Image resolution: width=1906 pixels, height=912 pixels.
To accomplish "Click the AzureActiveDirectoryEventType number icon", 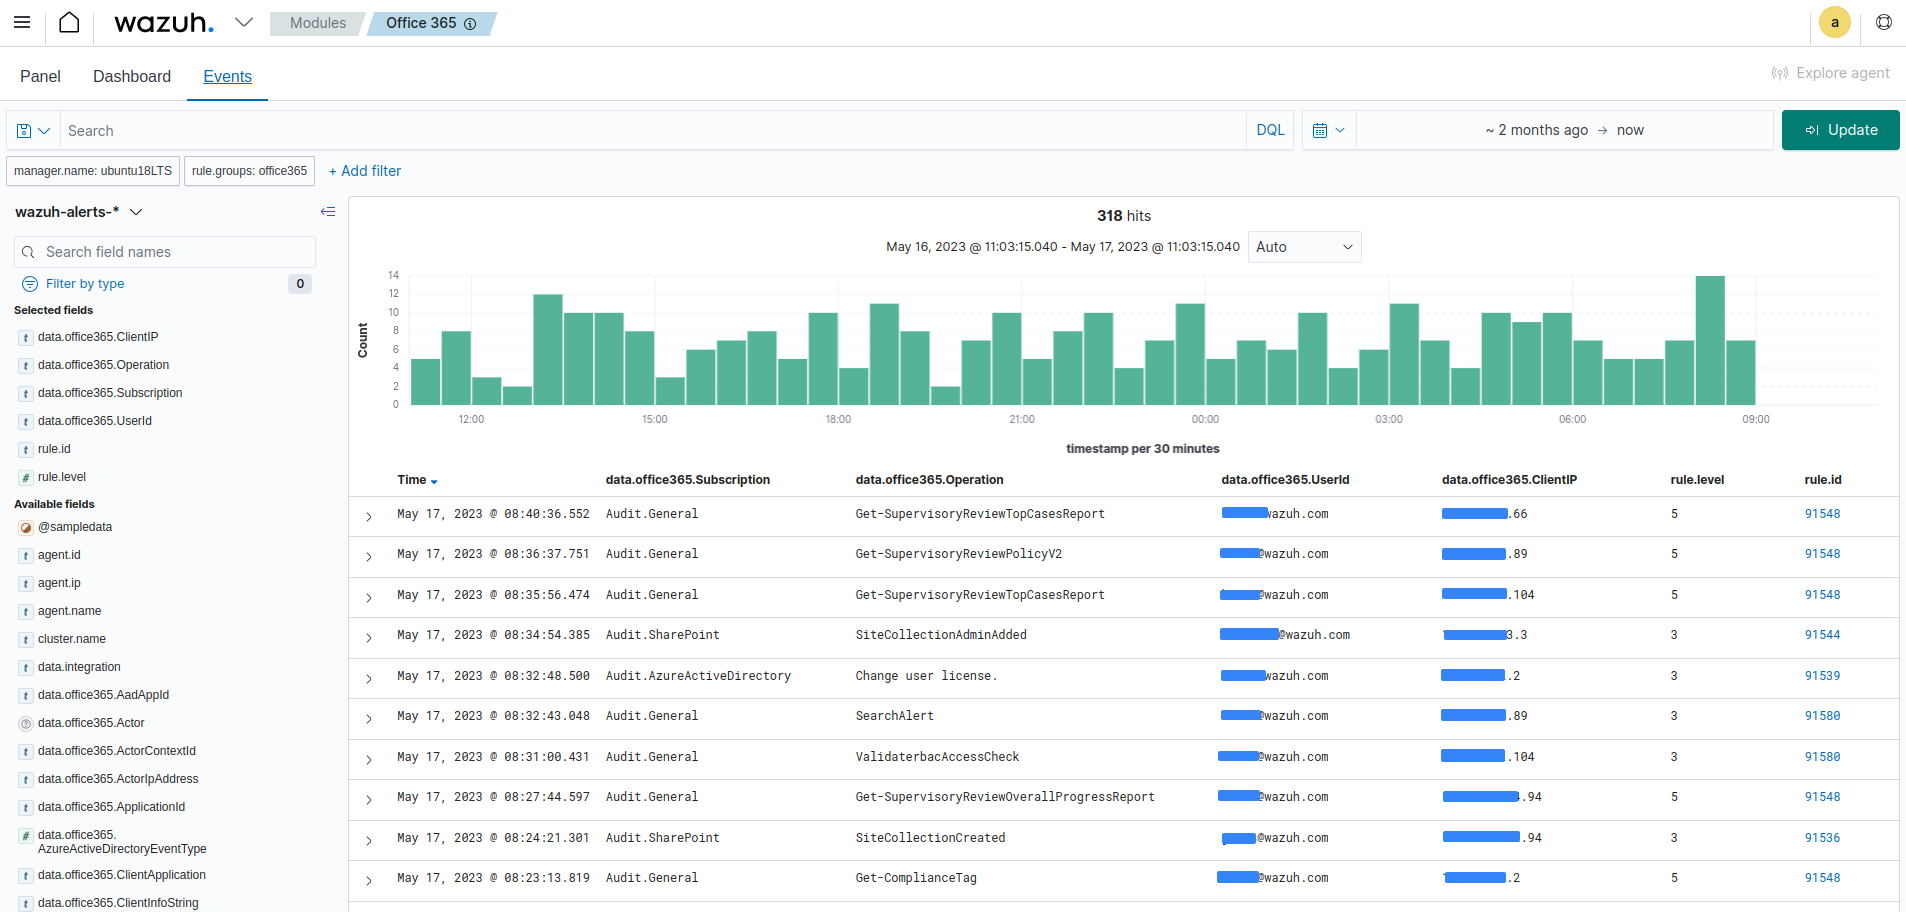I will tap(26, 836).
